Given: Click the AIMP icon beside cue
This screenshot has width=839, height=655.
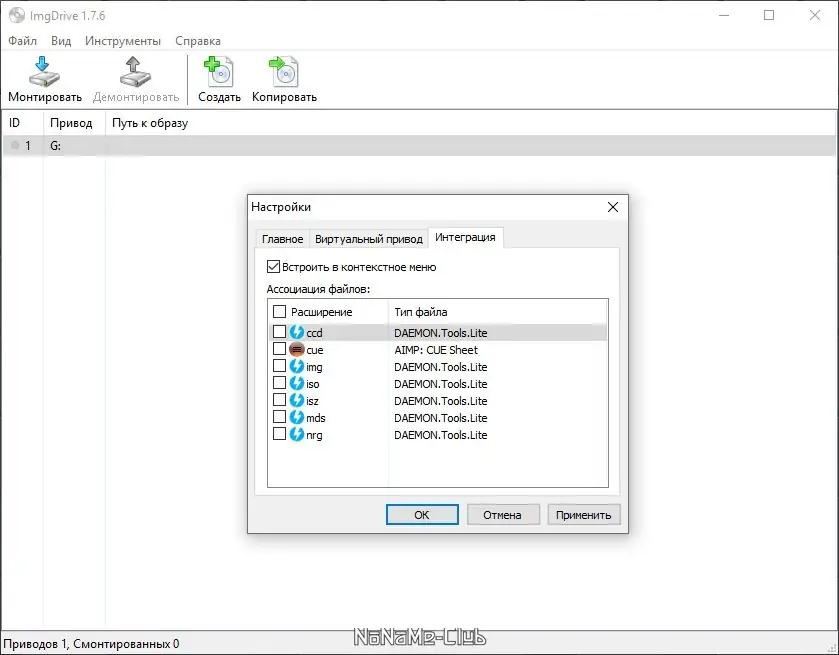Looking at the screenshot, I should pyautogui.click(x=297, y=349).
